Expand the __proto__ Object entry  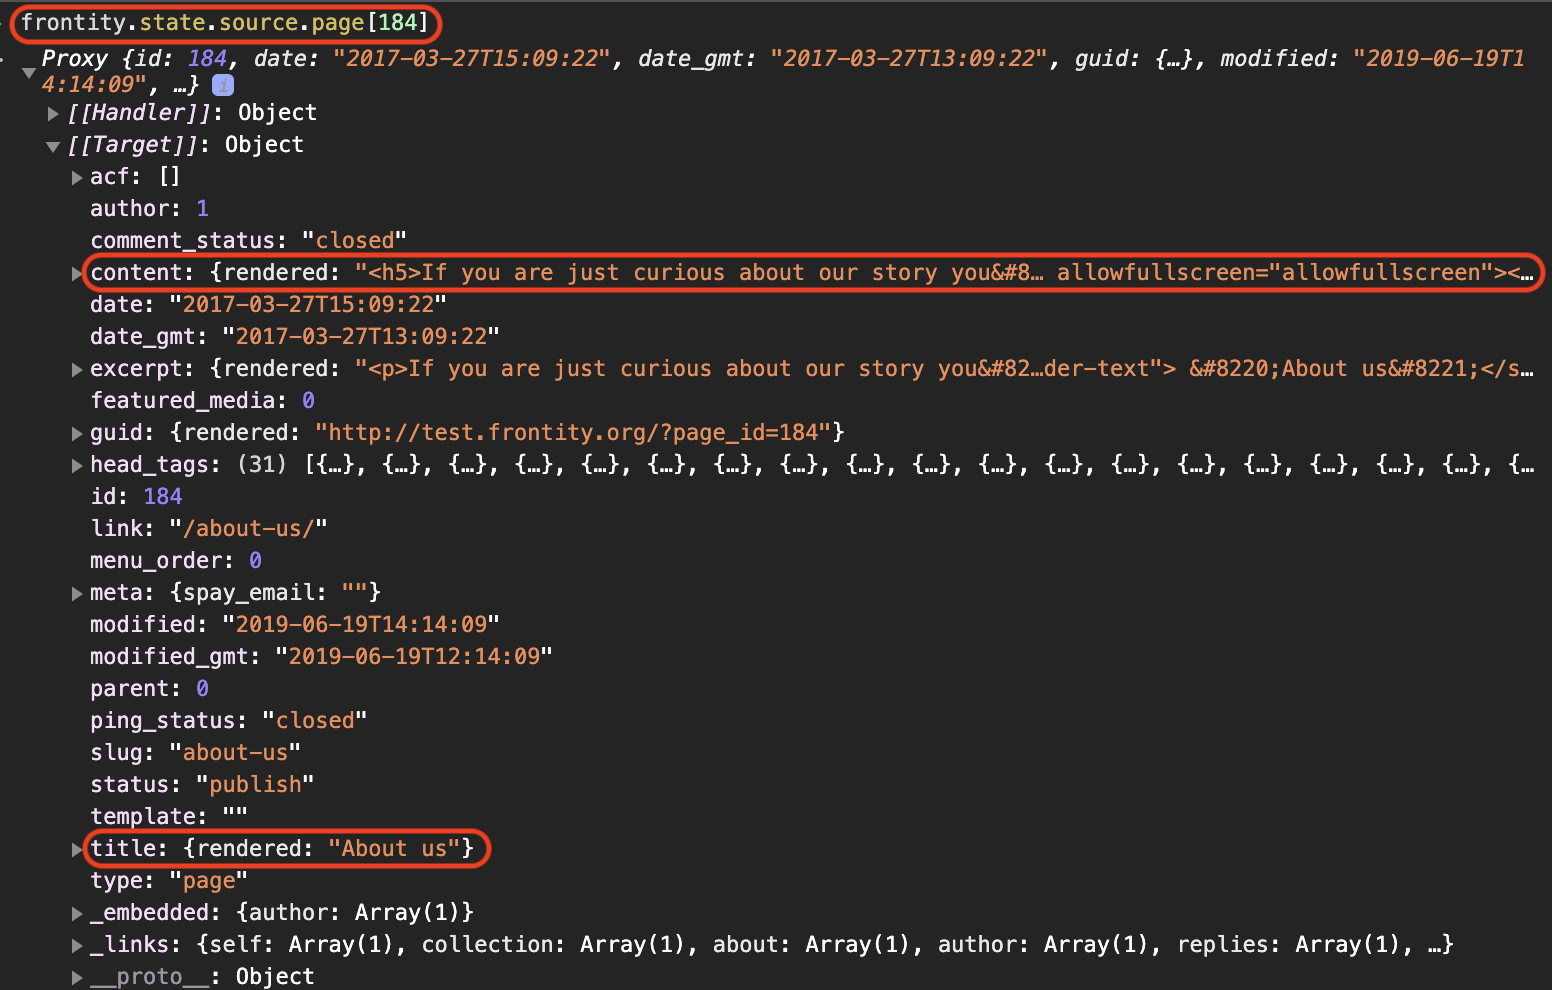pyautogui.click(x=77, y=978)
